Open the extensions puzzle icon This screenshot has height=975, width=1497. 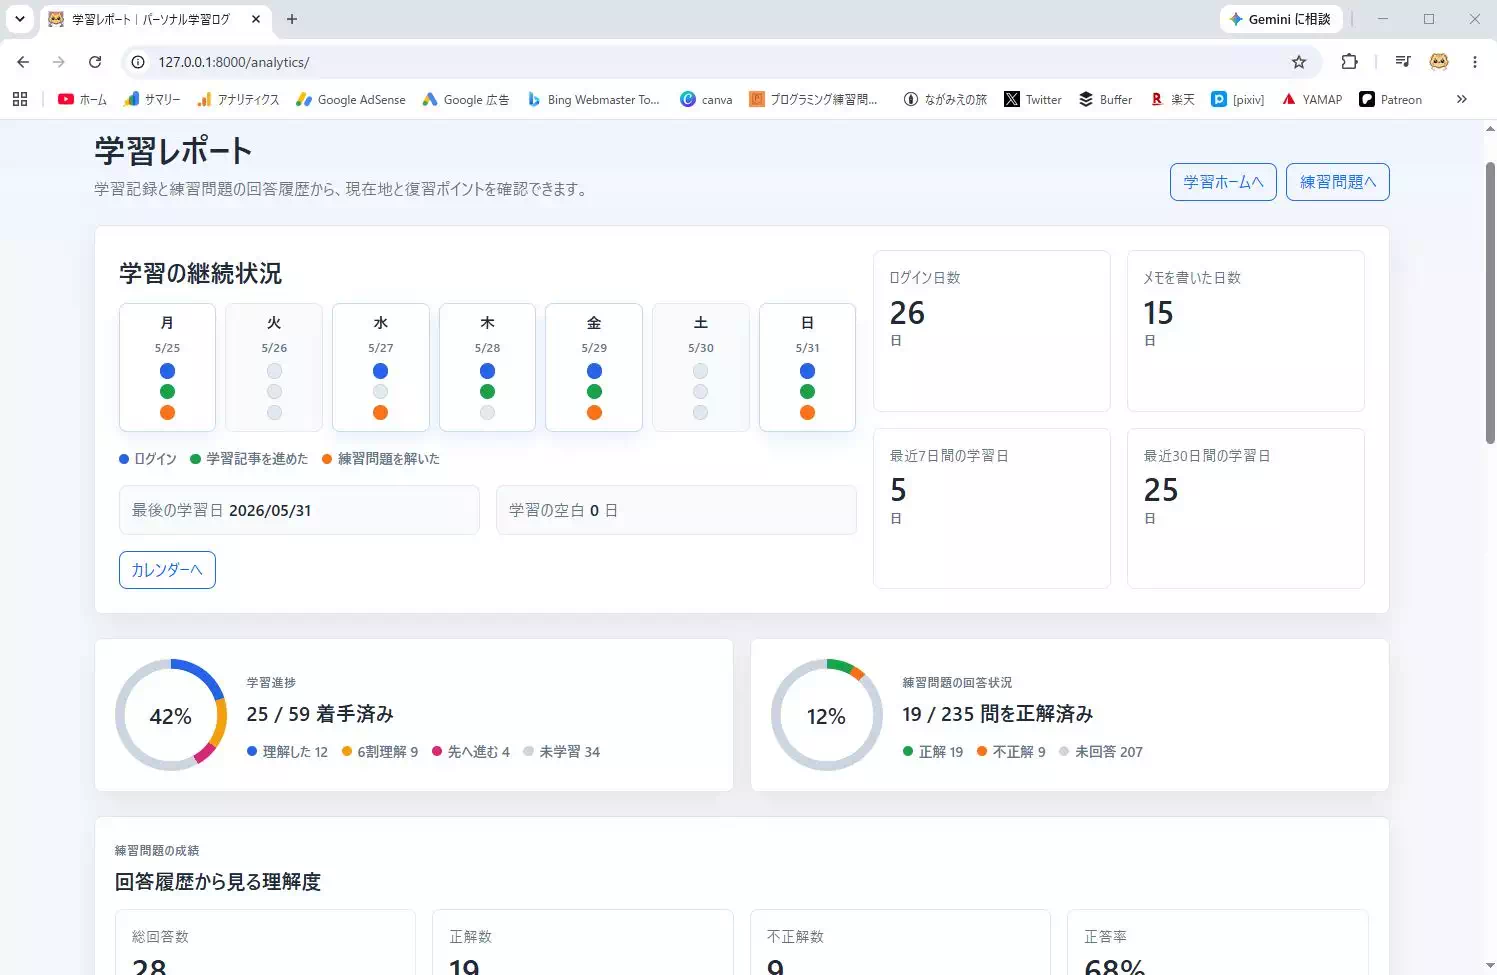coord(1349,62)
